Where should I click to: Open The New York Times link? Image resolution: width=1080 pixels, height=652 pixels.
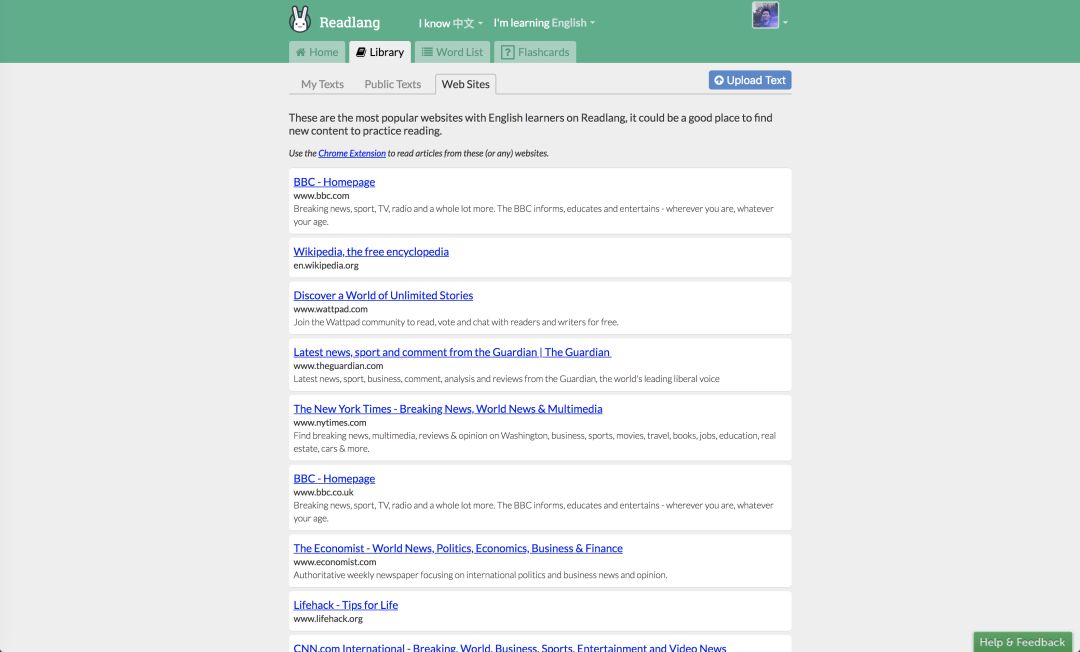(448, 409)
